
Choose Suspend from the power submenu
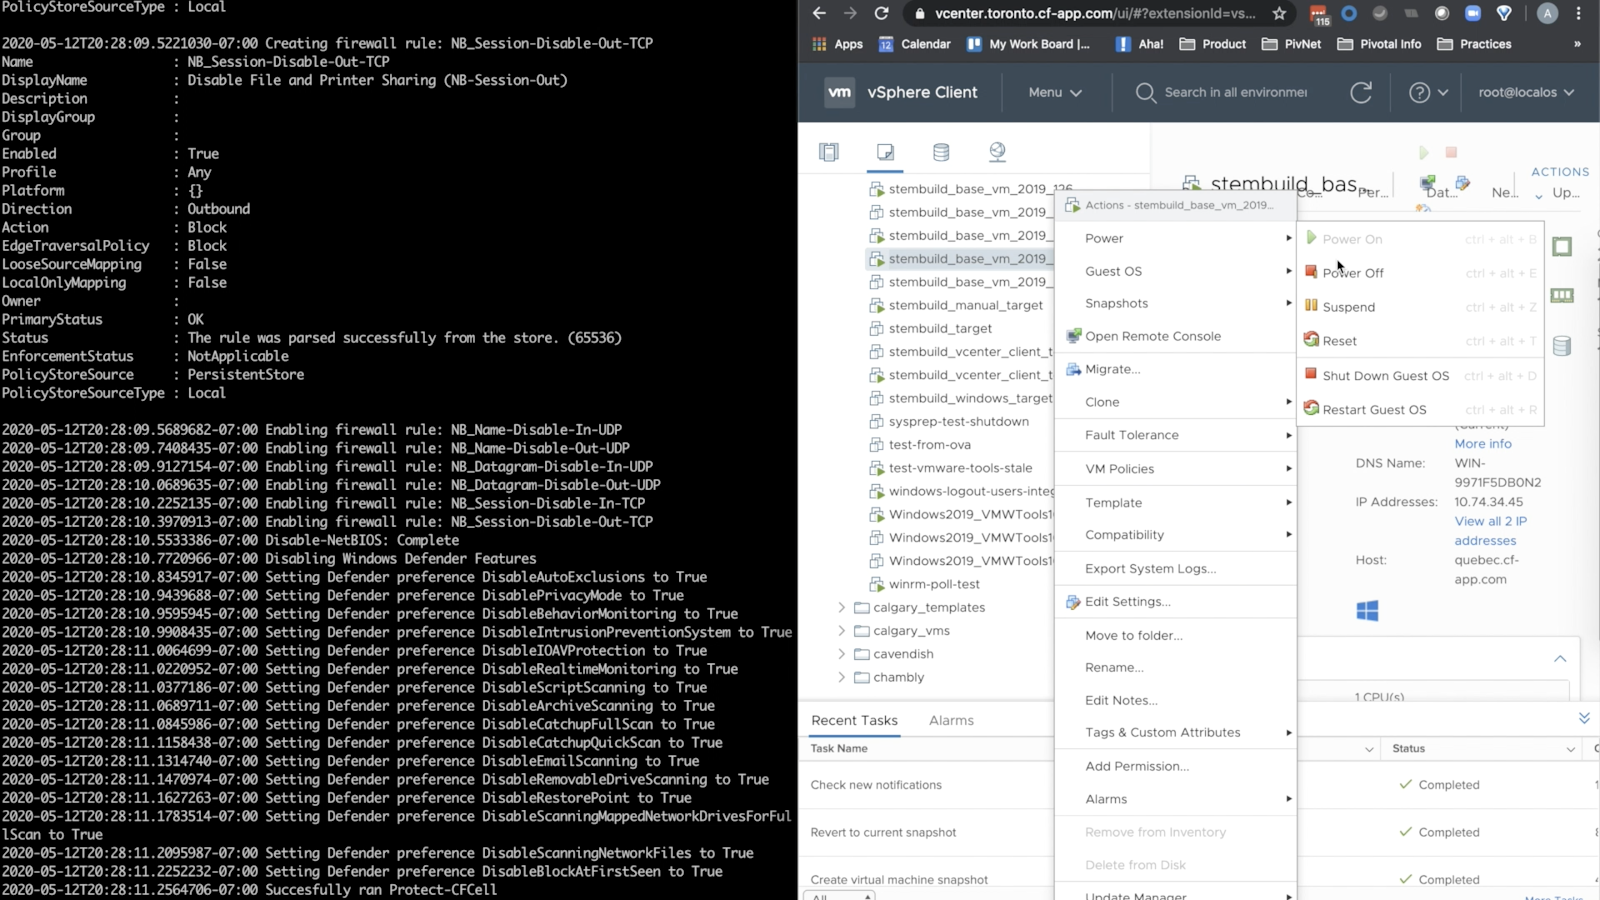[1421, 307]
